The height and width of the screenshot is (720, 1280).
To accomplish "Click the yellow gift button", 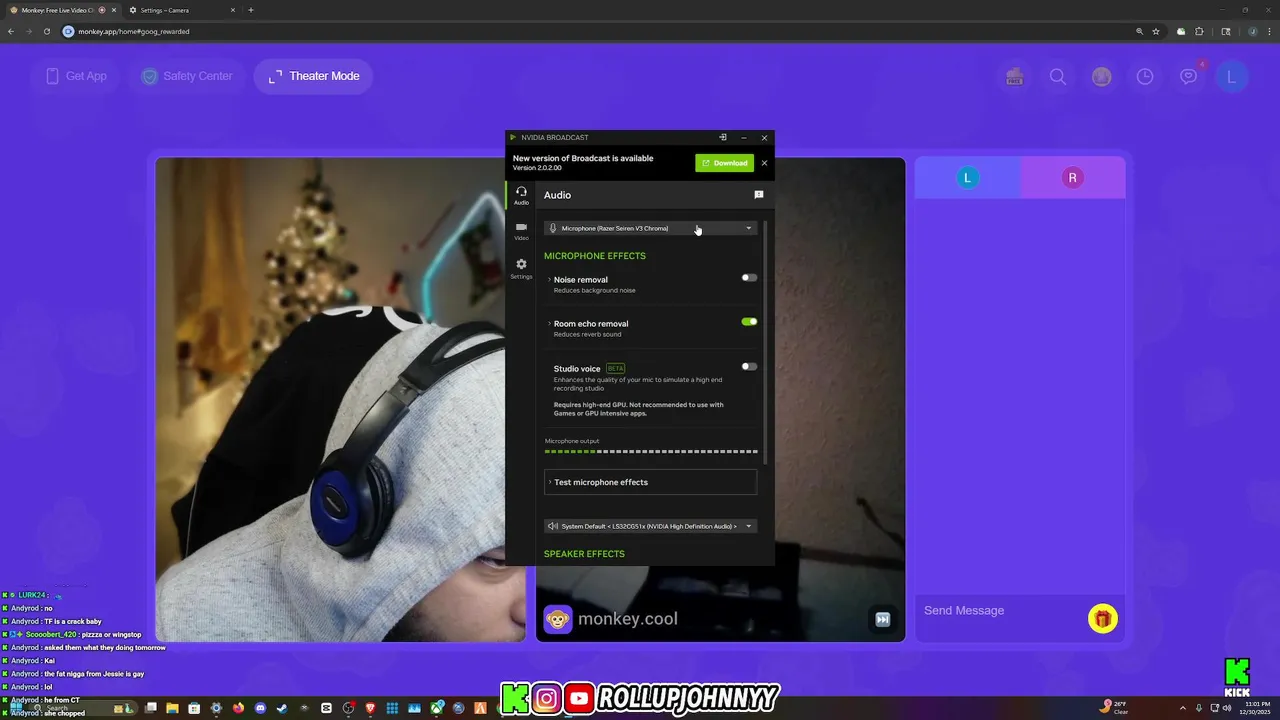I will pyautogui.click(x=1103, y=619).
